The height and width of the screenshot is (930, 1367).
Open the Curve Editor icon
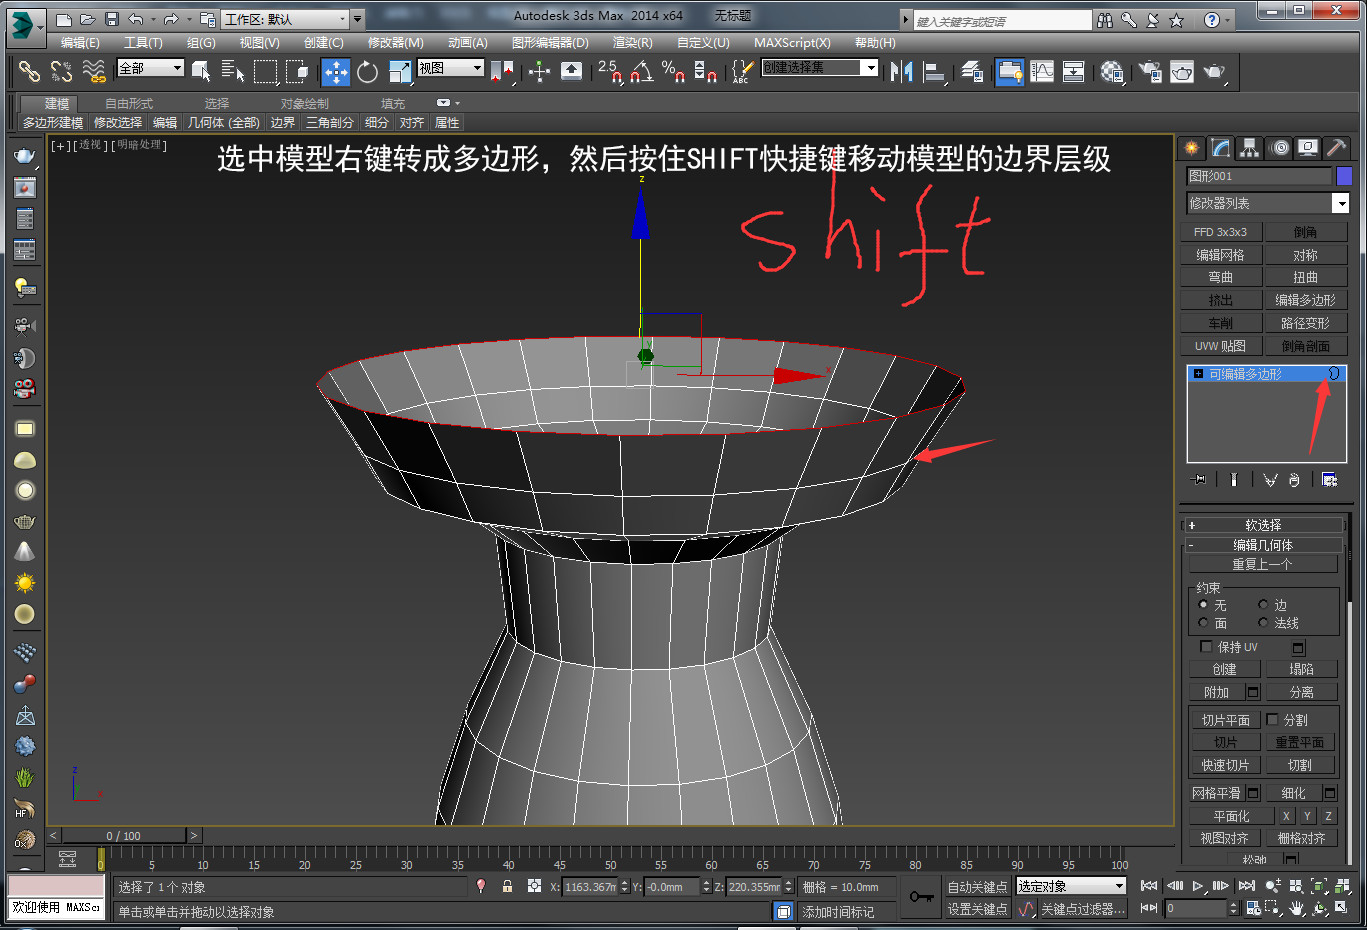pos(1042,71)
